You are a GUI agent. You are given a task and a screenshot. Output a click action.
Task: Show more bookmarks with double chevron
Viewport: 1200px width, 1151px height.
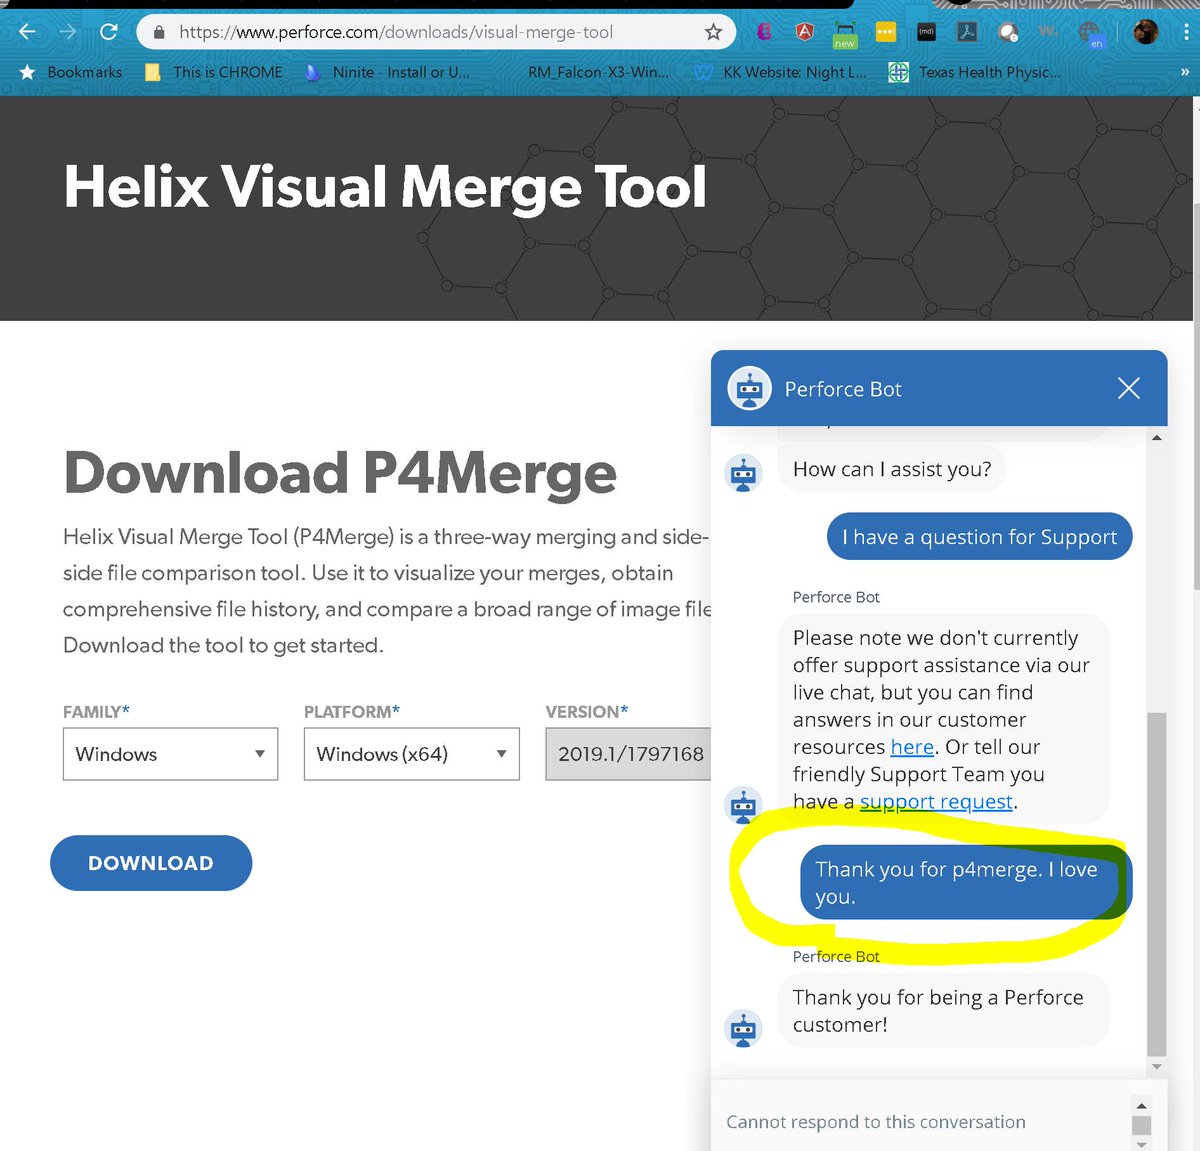(x=1185, y=72)
